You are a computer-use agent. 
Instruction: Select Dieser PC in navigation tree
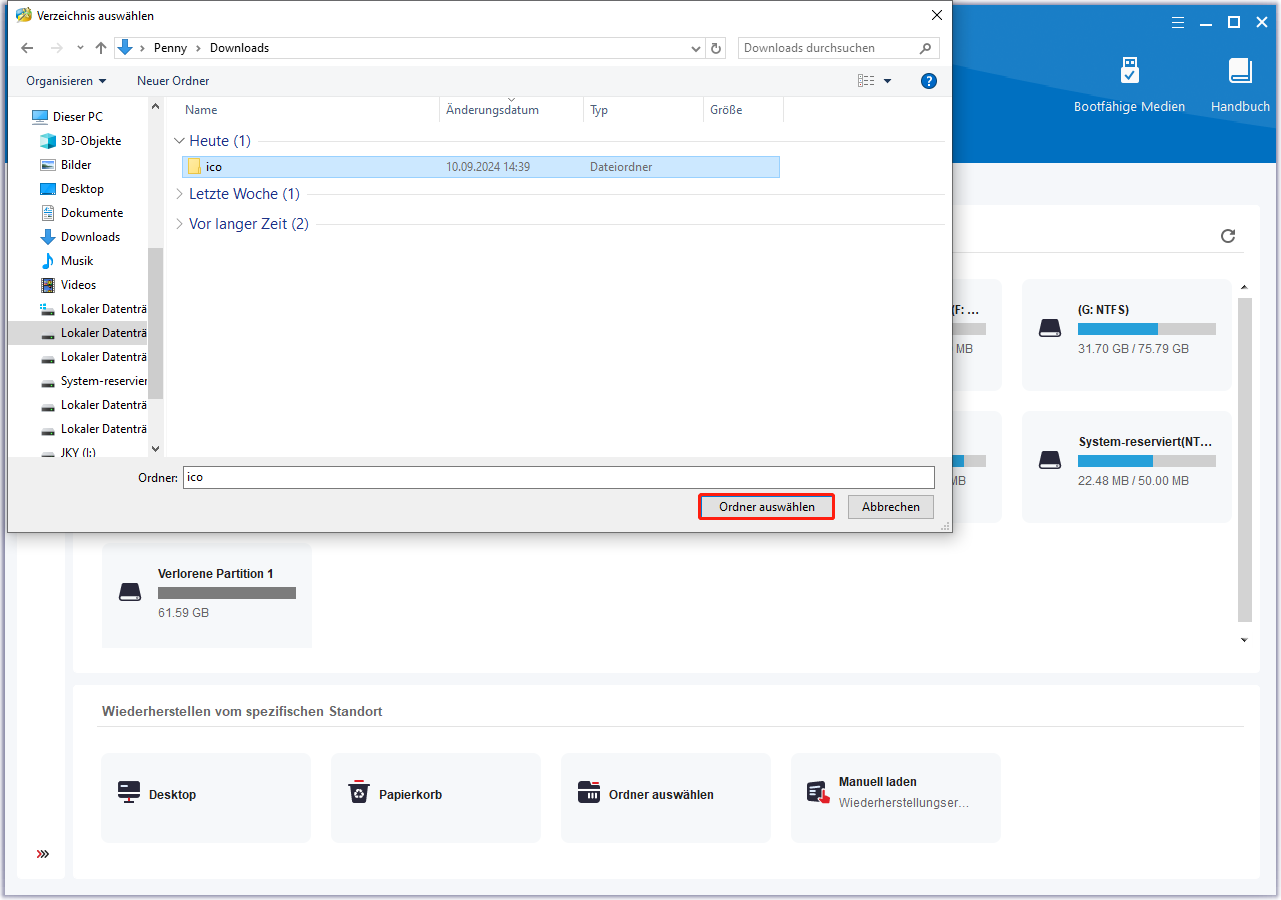pyautogui.click(x=77, y=117)
